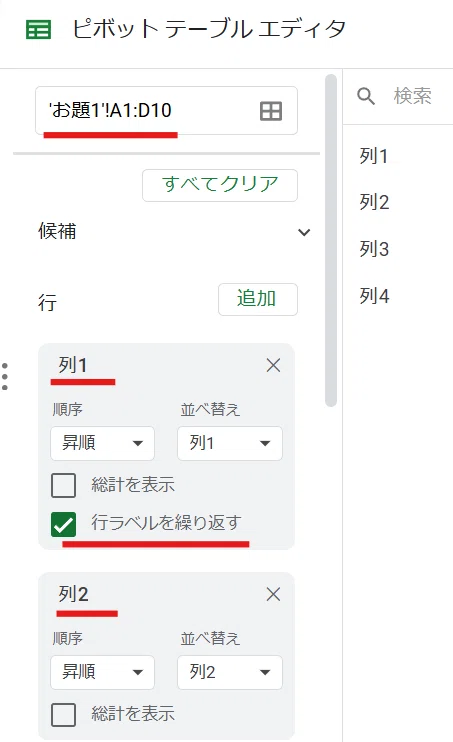Image resolution: width=453 pixels, height=742 pixels.
Task: Click the 列1 card title
Action: [x=73, y=365]
